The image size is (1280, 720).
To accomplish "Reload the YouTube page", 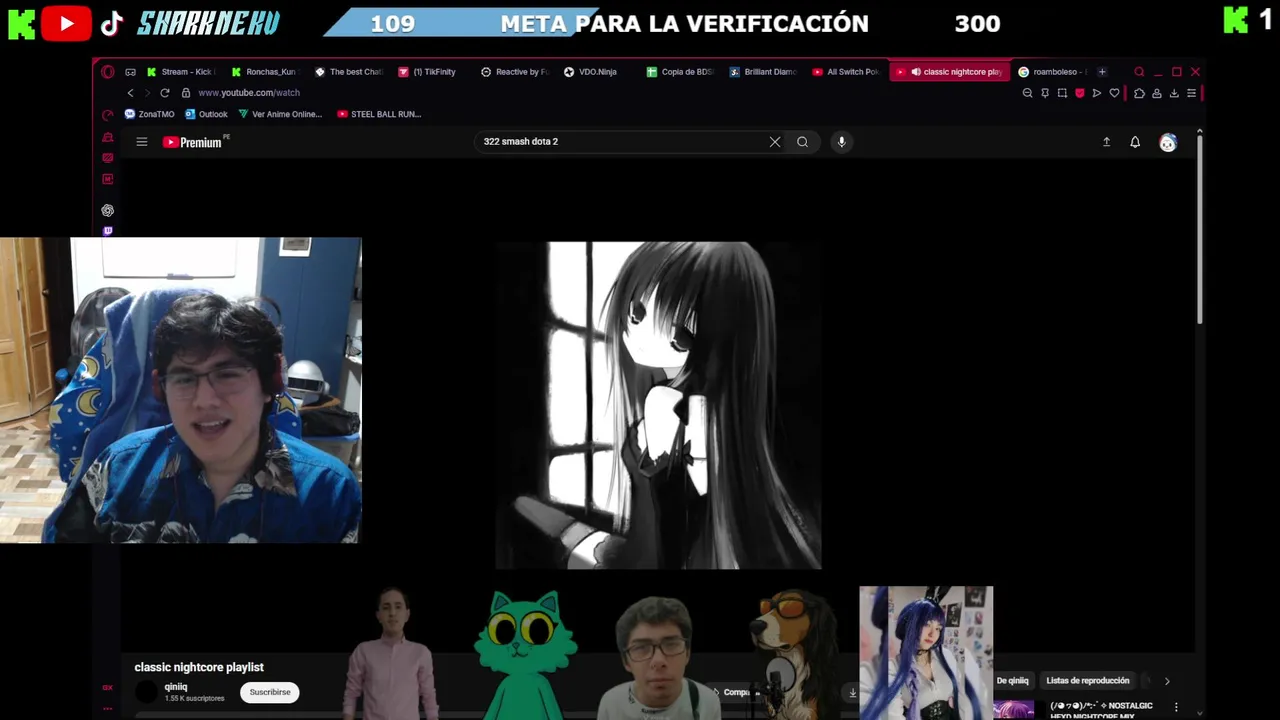I will click(x=165, y=93).
